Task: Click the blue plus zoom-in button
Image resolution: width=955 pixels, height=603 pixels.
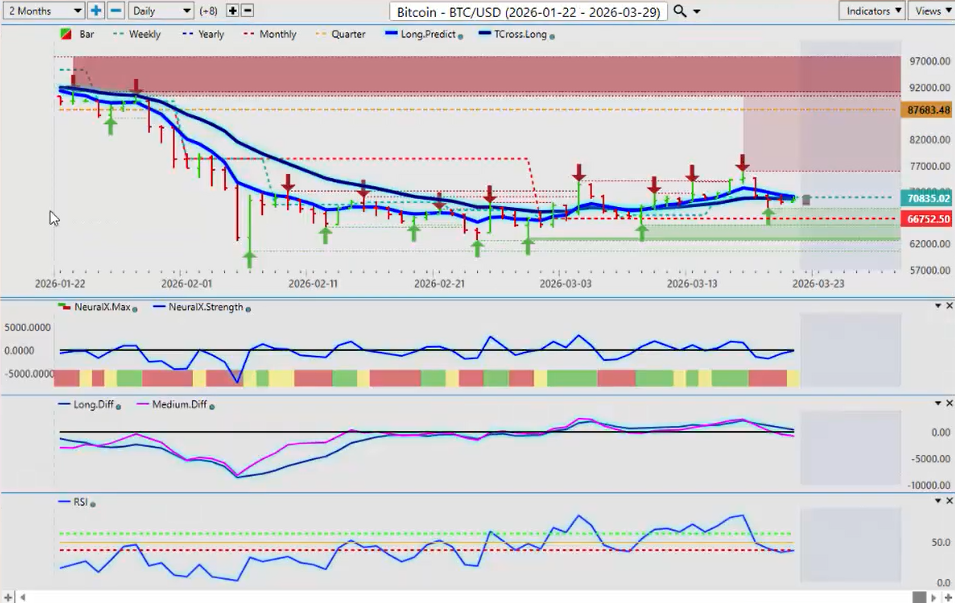Action: click(x=96, y=11)
